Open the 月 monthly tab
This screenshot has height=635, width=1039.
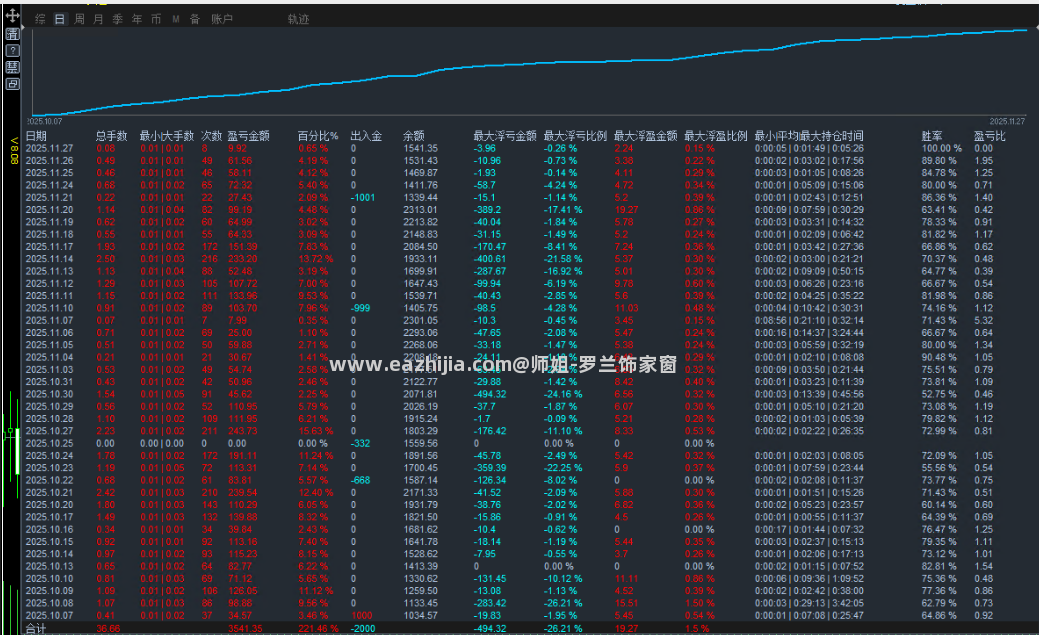coord(98,19)
